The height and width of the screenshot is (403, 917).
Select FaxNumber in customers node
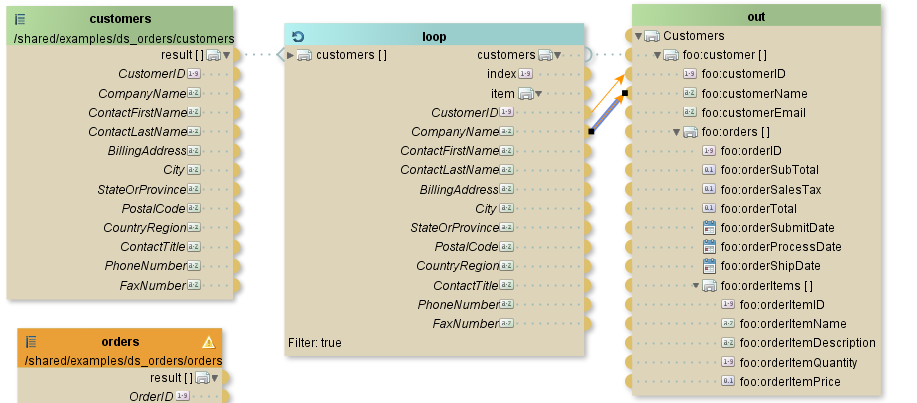coord(153,285)
